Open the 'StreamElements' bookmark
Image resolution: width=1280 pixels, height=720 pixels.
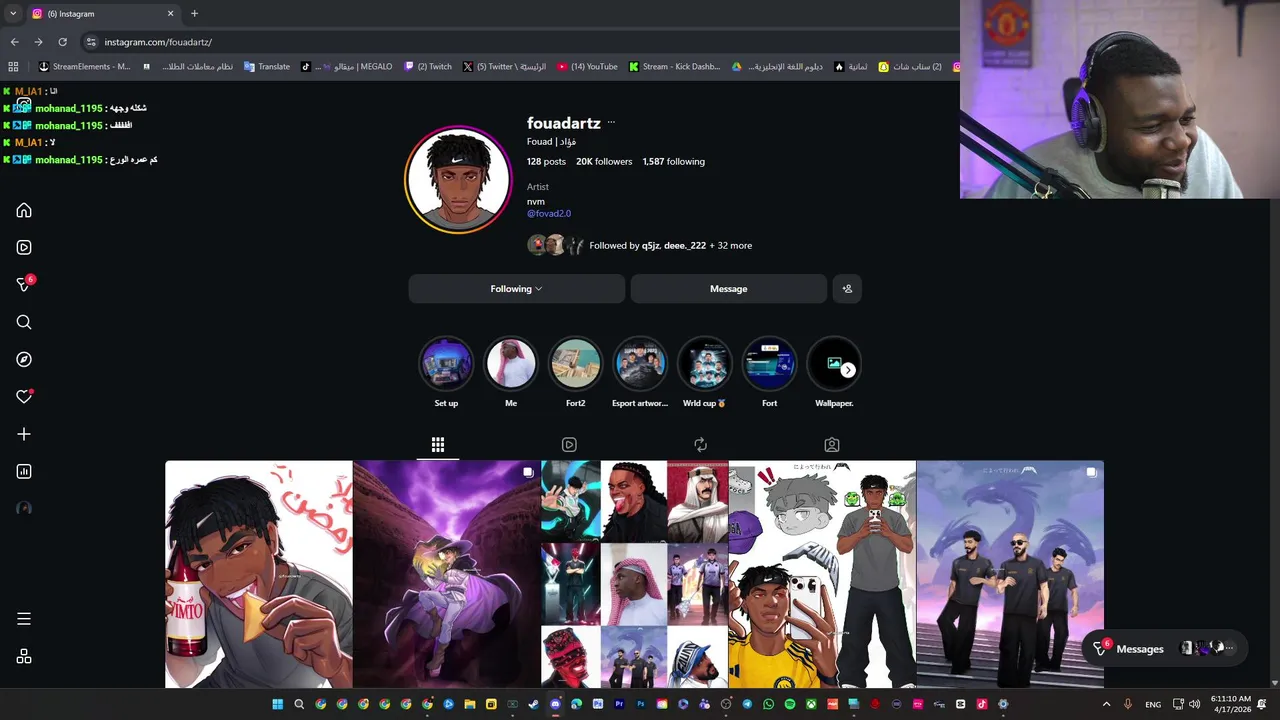pos(84,67)
